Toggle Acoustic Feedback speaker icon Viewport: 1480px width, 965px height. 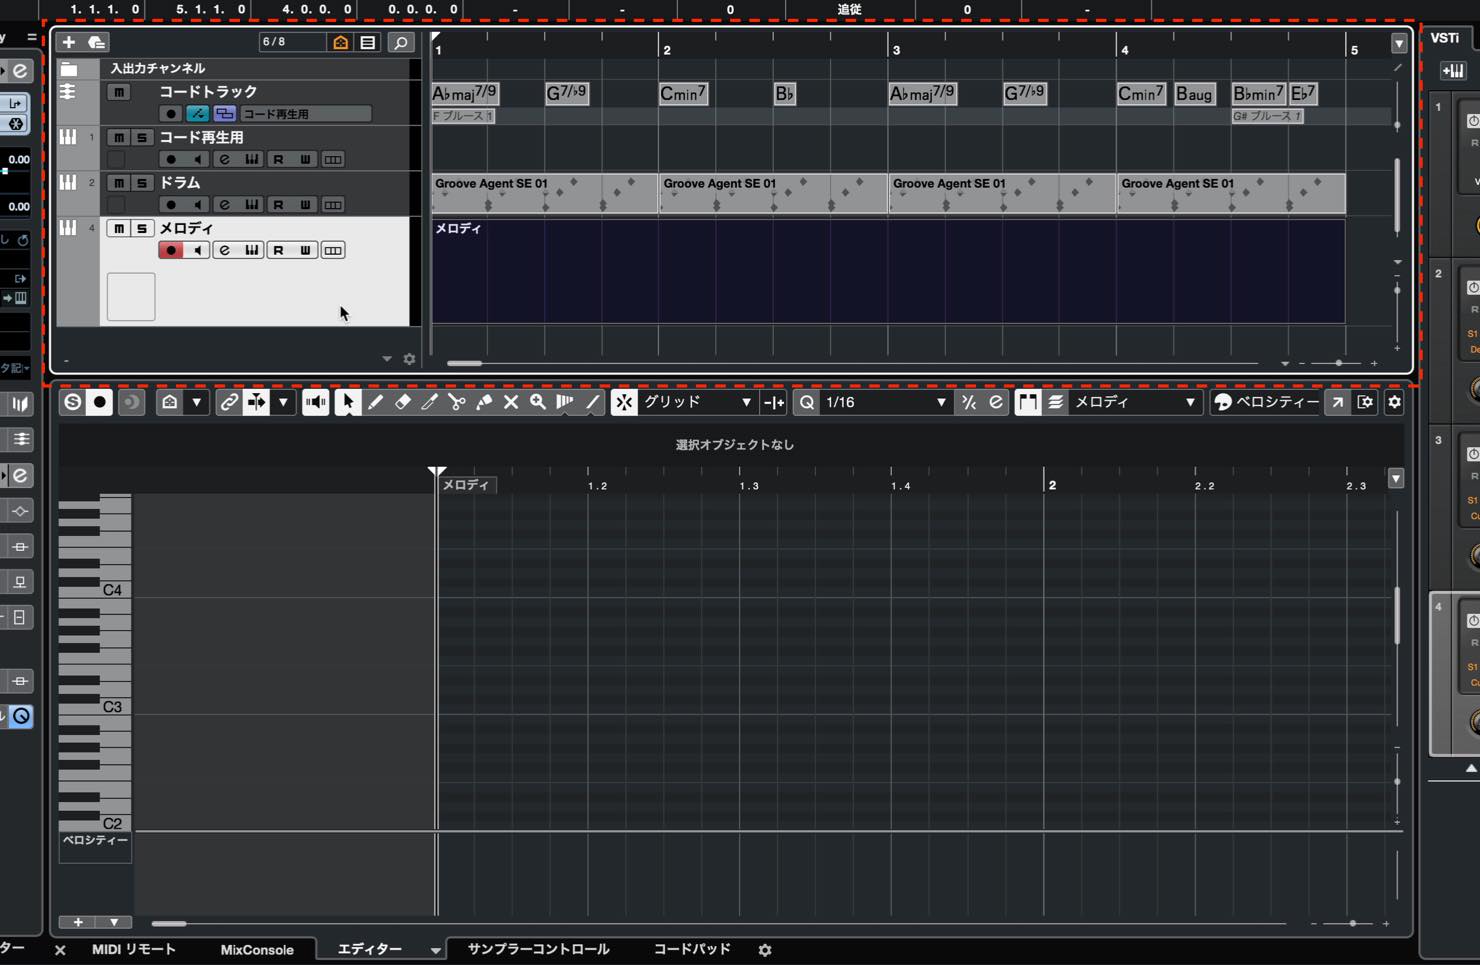(315, 402)
